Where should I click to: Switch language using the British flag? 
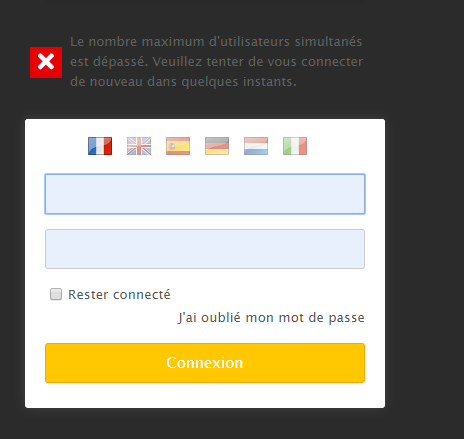(139, 146)
